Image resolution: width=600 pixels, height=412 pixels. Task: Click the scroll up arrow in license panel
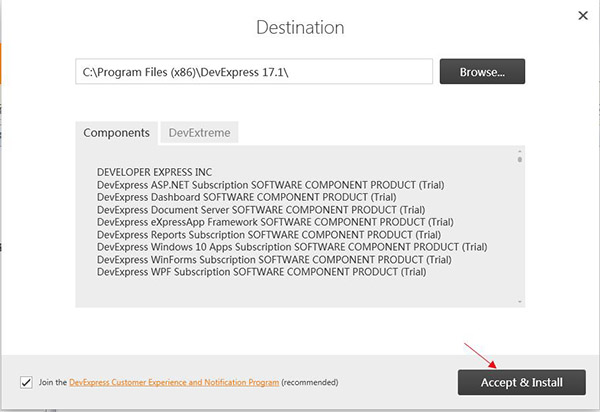tap(519, 151)
